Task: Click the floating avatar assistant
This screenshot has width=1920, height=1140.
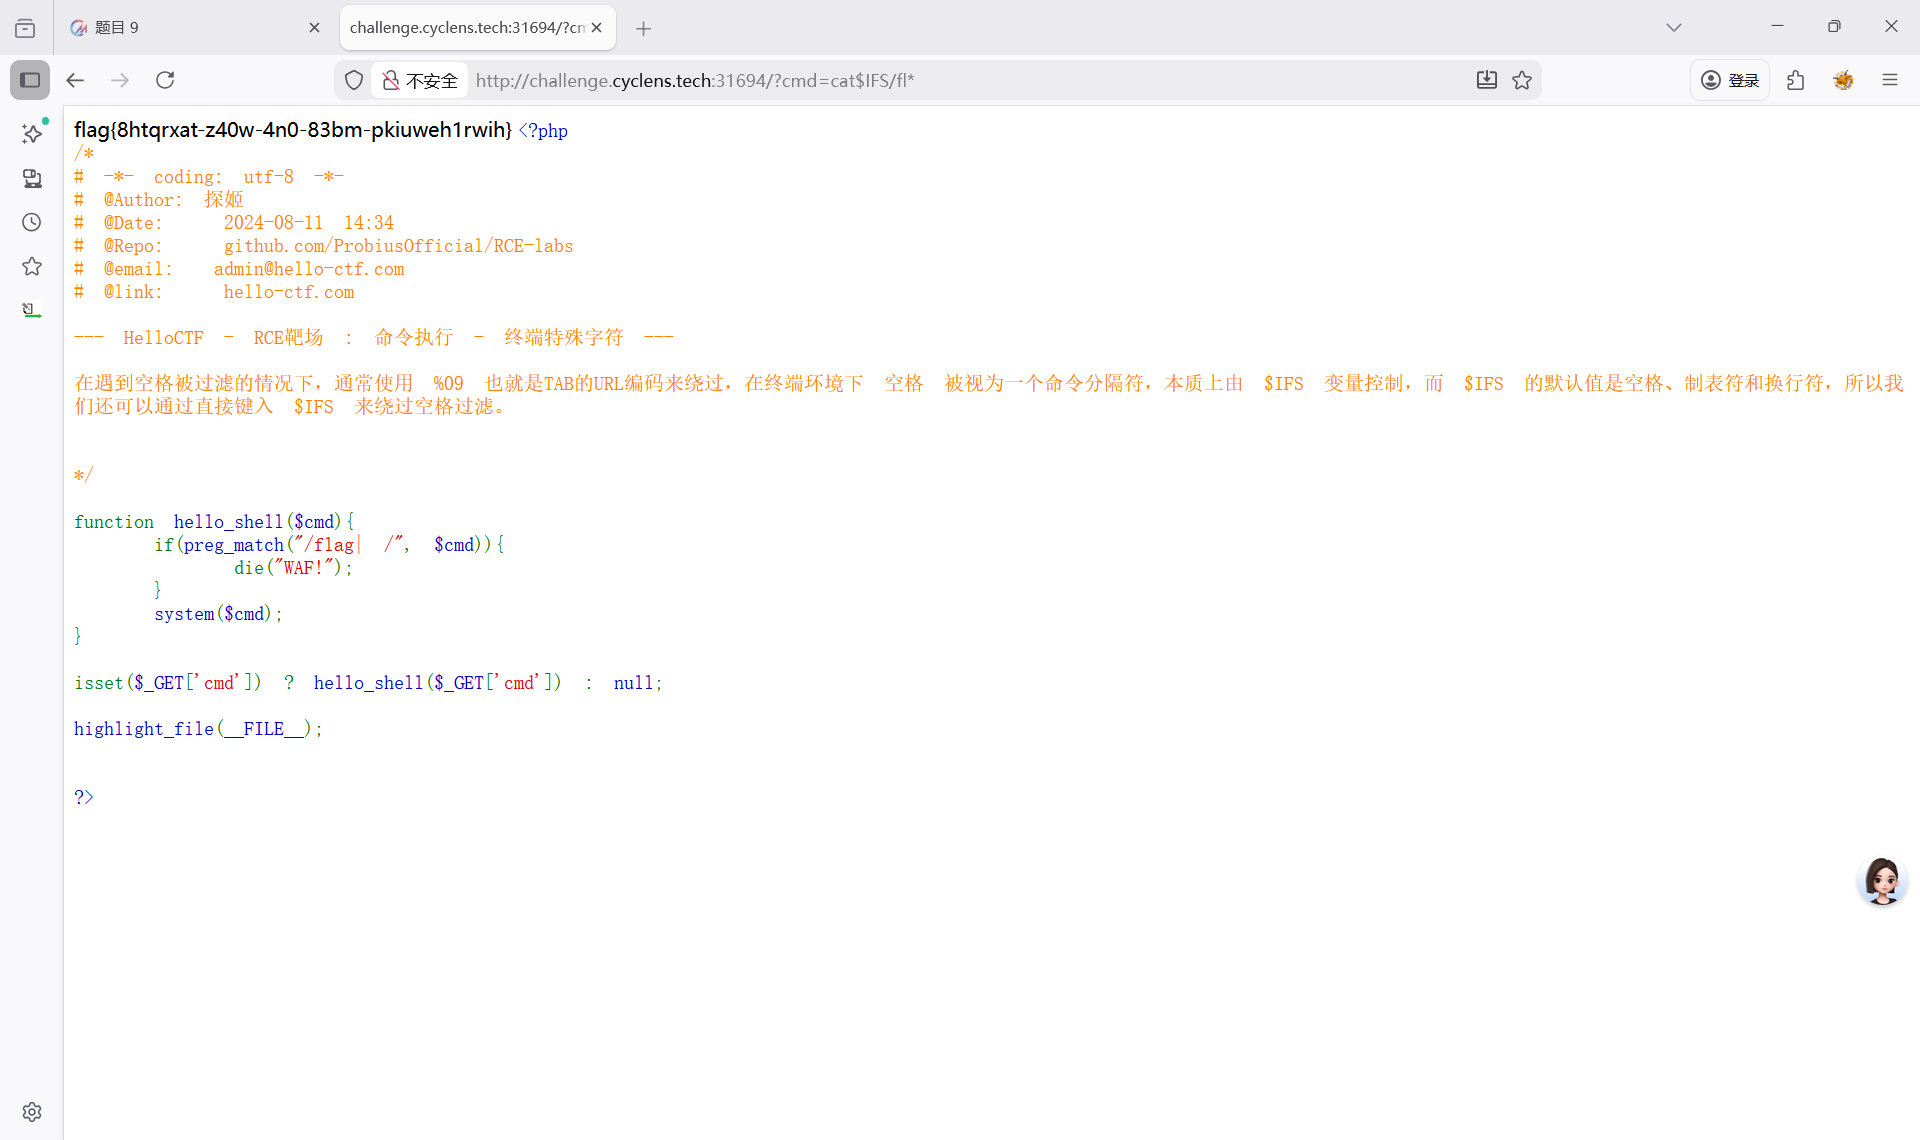Action: coord(1882,881)
